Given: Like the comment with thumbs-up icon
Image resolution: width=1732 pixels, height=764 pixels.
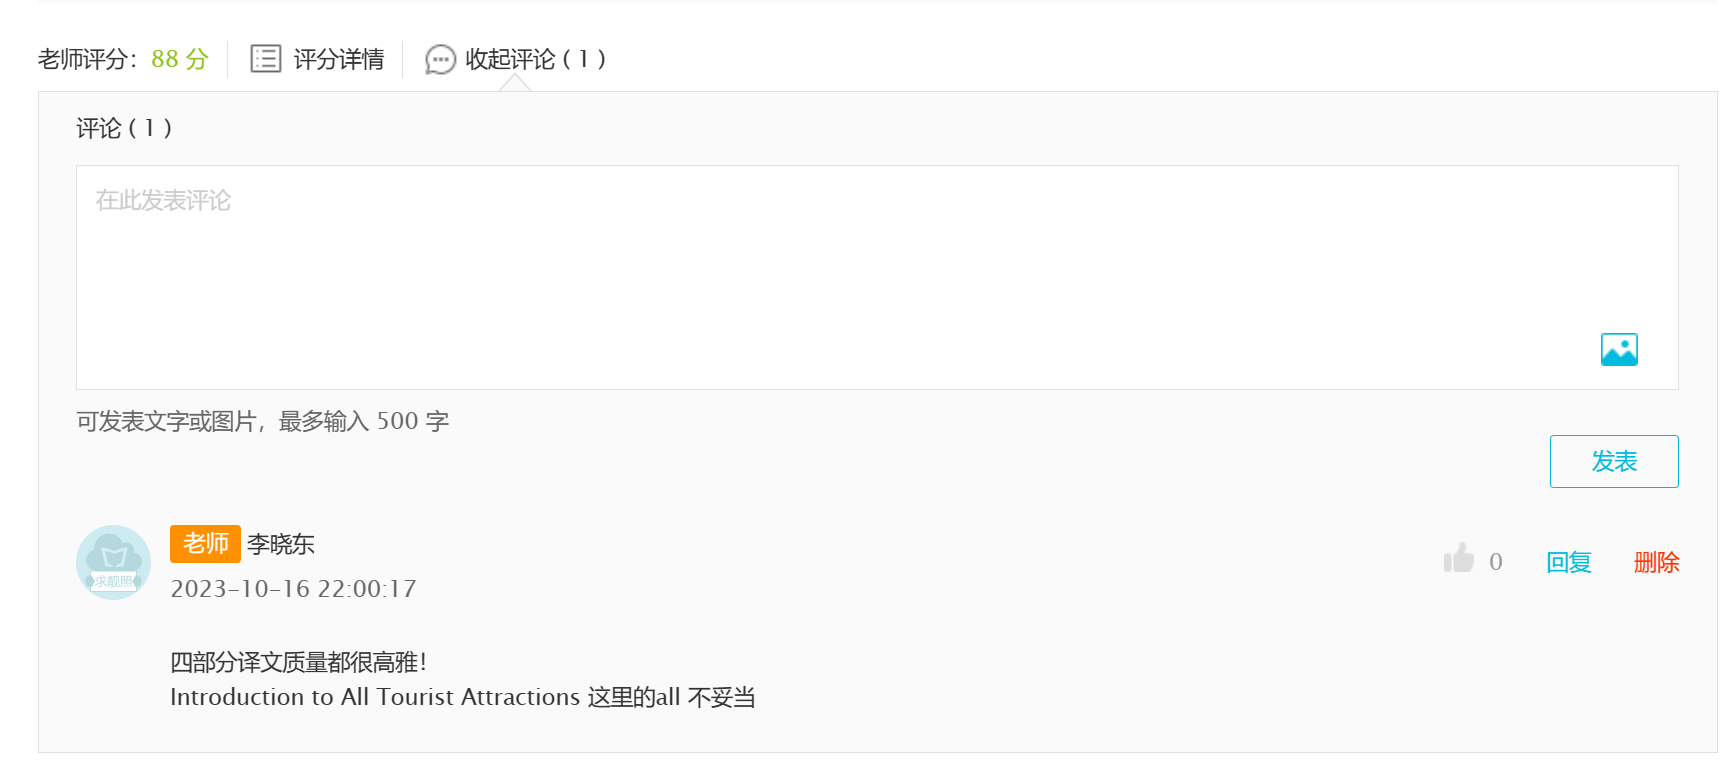Looking at the screenshot, I should (1459, 558).
